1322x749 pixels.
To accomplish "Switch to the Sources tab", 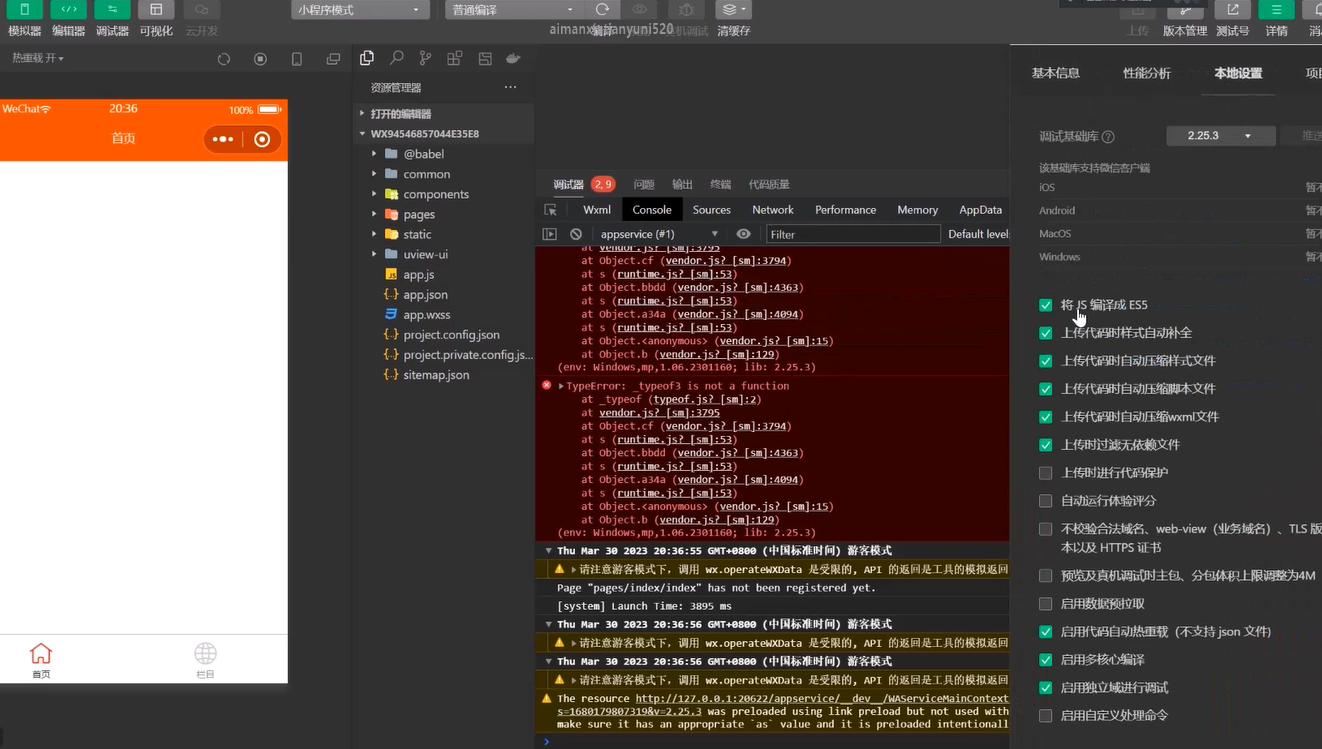I will [712, 210].
